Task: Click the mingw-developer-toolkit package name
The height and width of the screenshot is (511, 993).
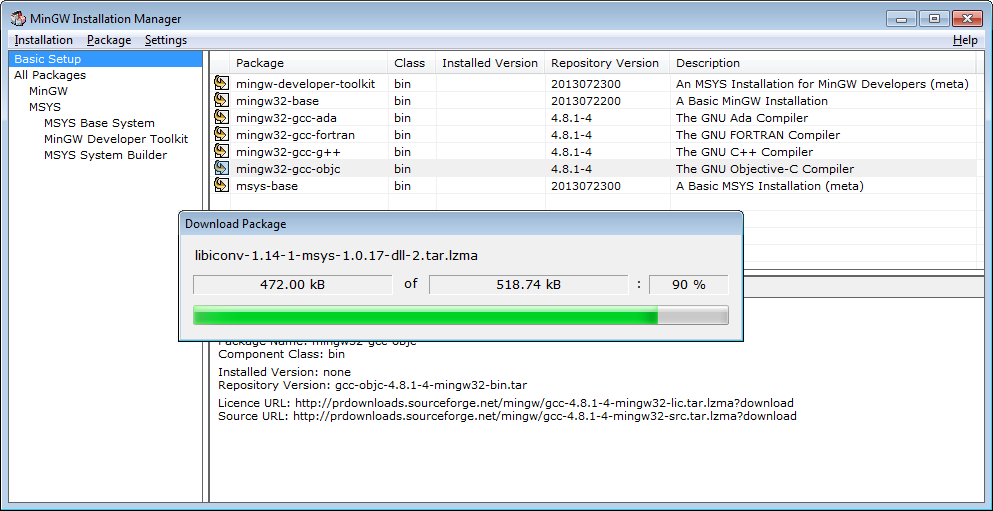Action: (305, 84)
